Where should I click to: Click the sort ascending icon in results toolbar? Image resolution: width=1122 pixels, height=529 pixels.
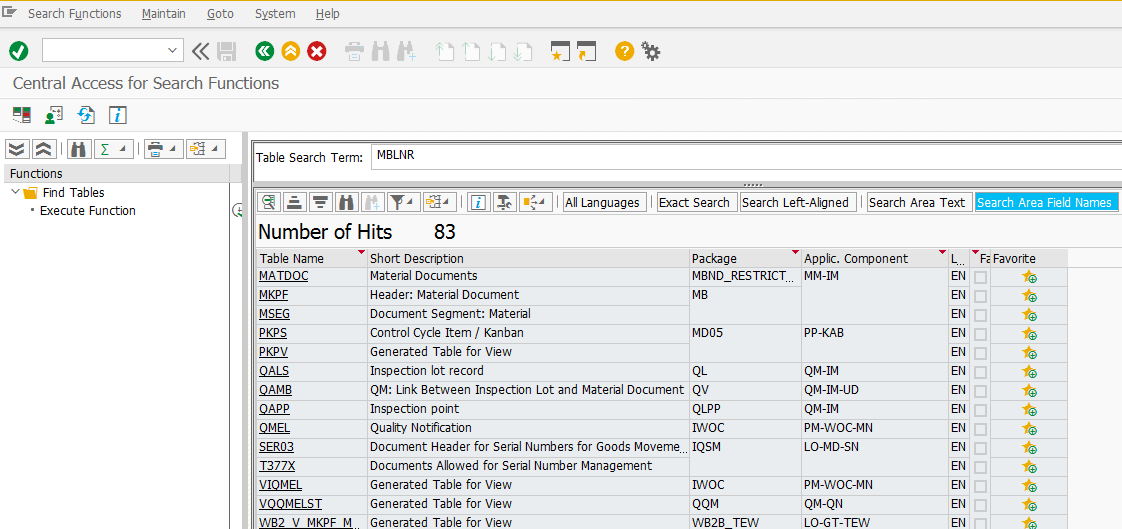294,202
